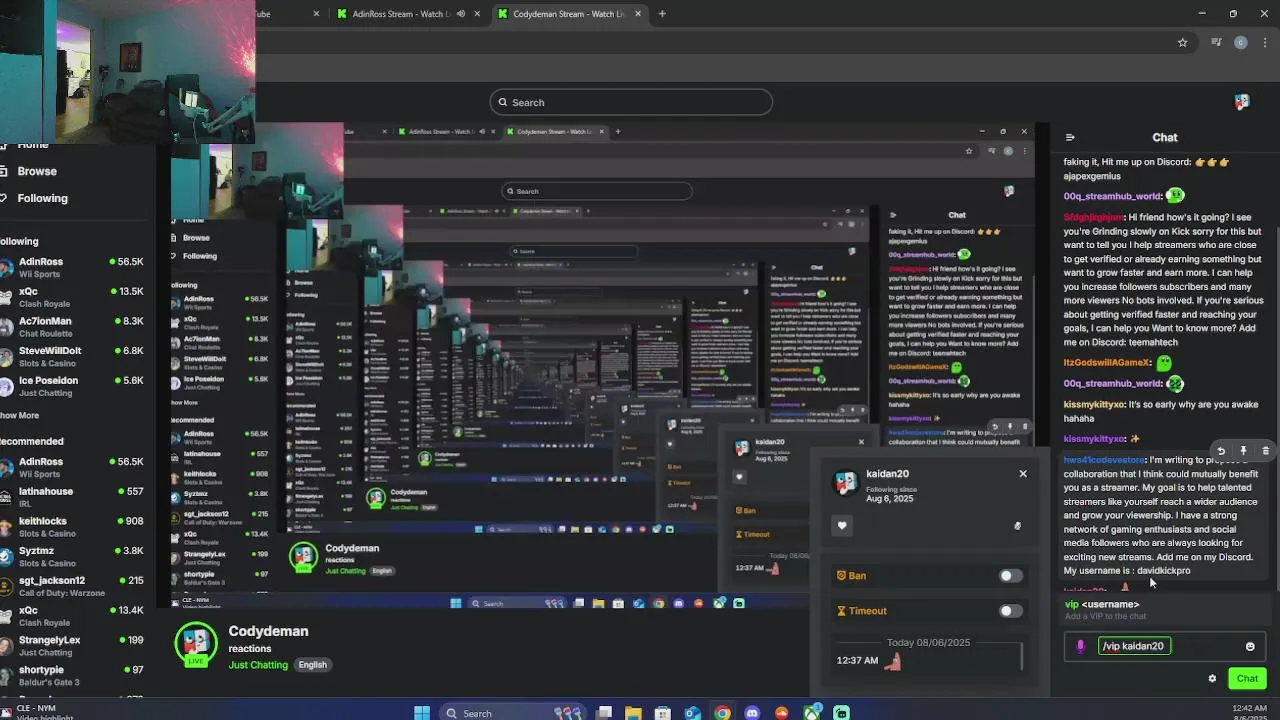Open SteveWillDoIt channel in sidebar
Viewport: 1280px width, 720px height.
pos(75,356)
